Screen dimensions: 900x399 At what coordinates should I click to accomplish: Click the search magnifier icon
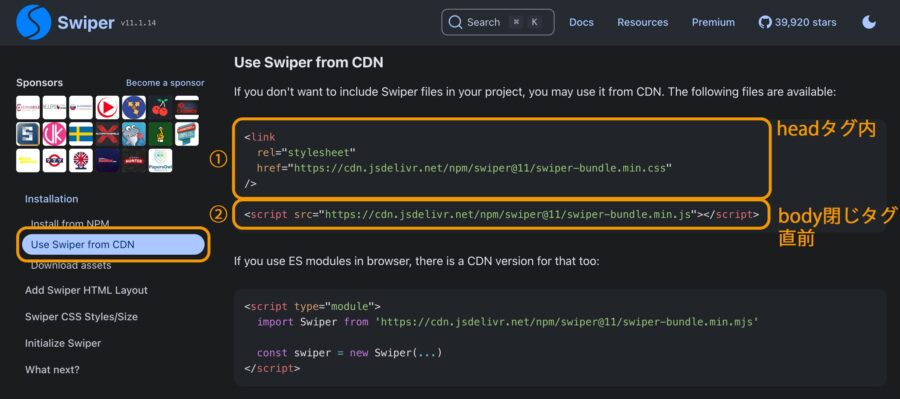click(x=455, y=22)
